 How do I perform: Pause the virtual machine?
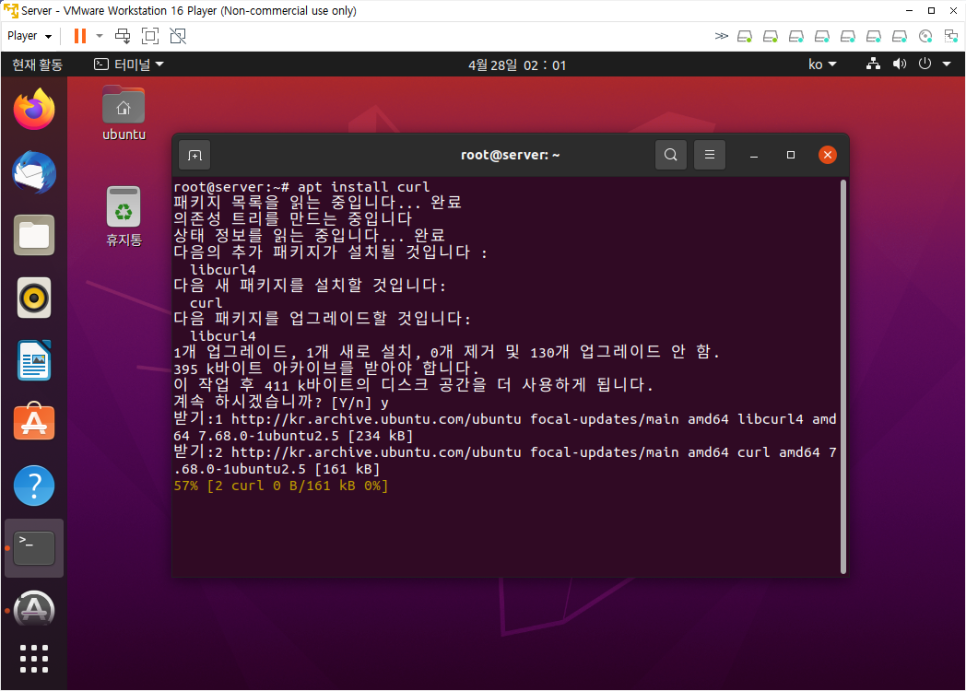point(80,36)
